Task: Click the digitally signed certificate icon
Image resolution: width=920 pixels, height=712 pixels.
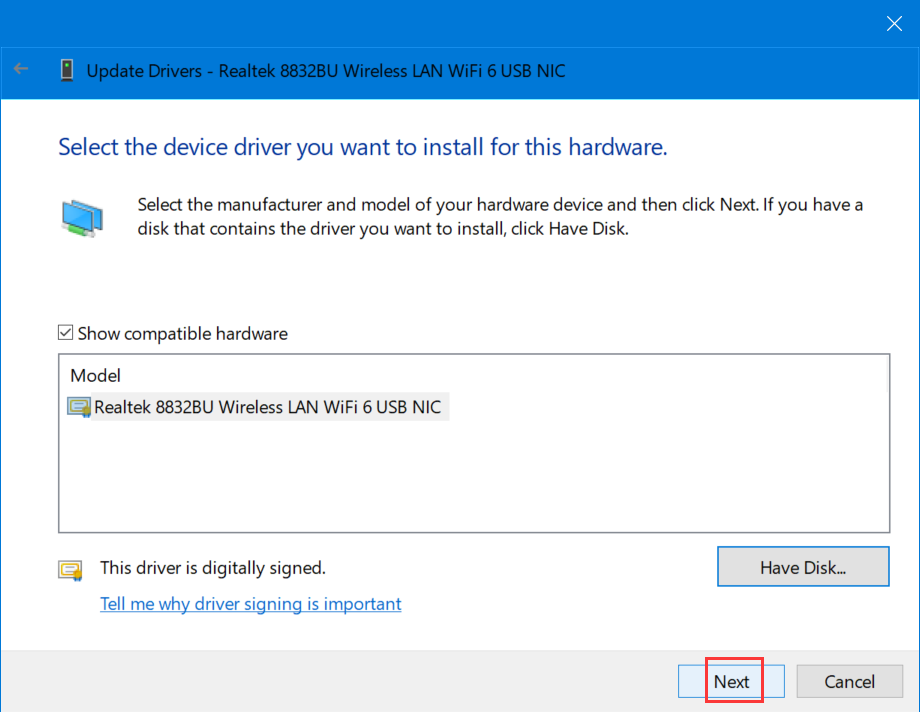Action: coord(70,569)
